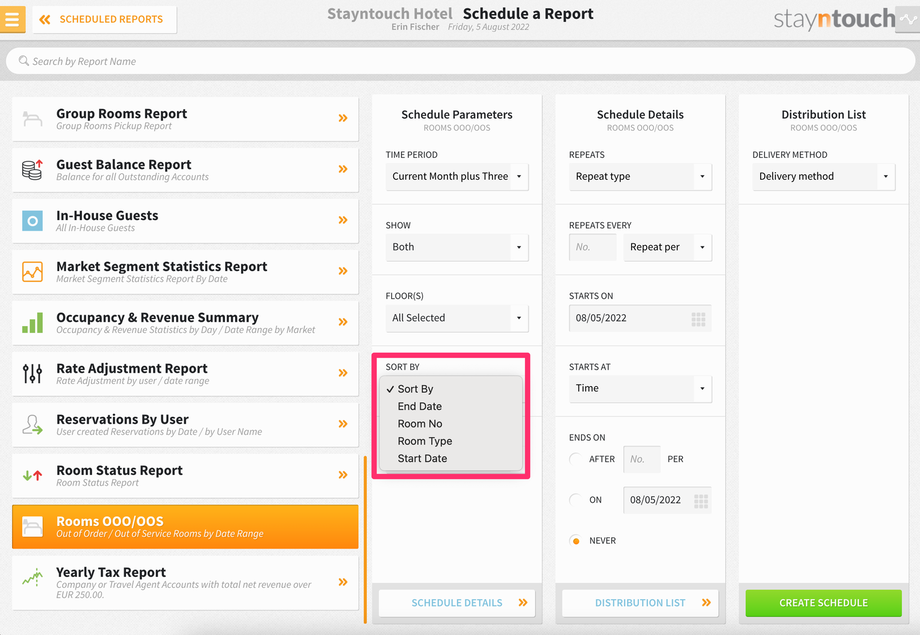Click the Guest Balance Report coins icon
This screenshot has width=920, height=635.
(x=32, y=170)
